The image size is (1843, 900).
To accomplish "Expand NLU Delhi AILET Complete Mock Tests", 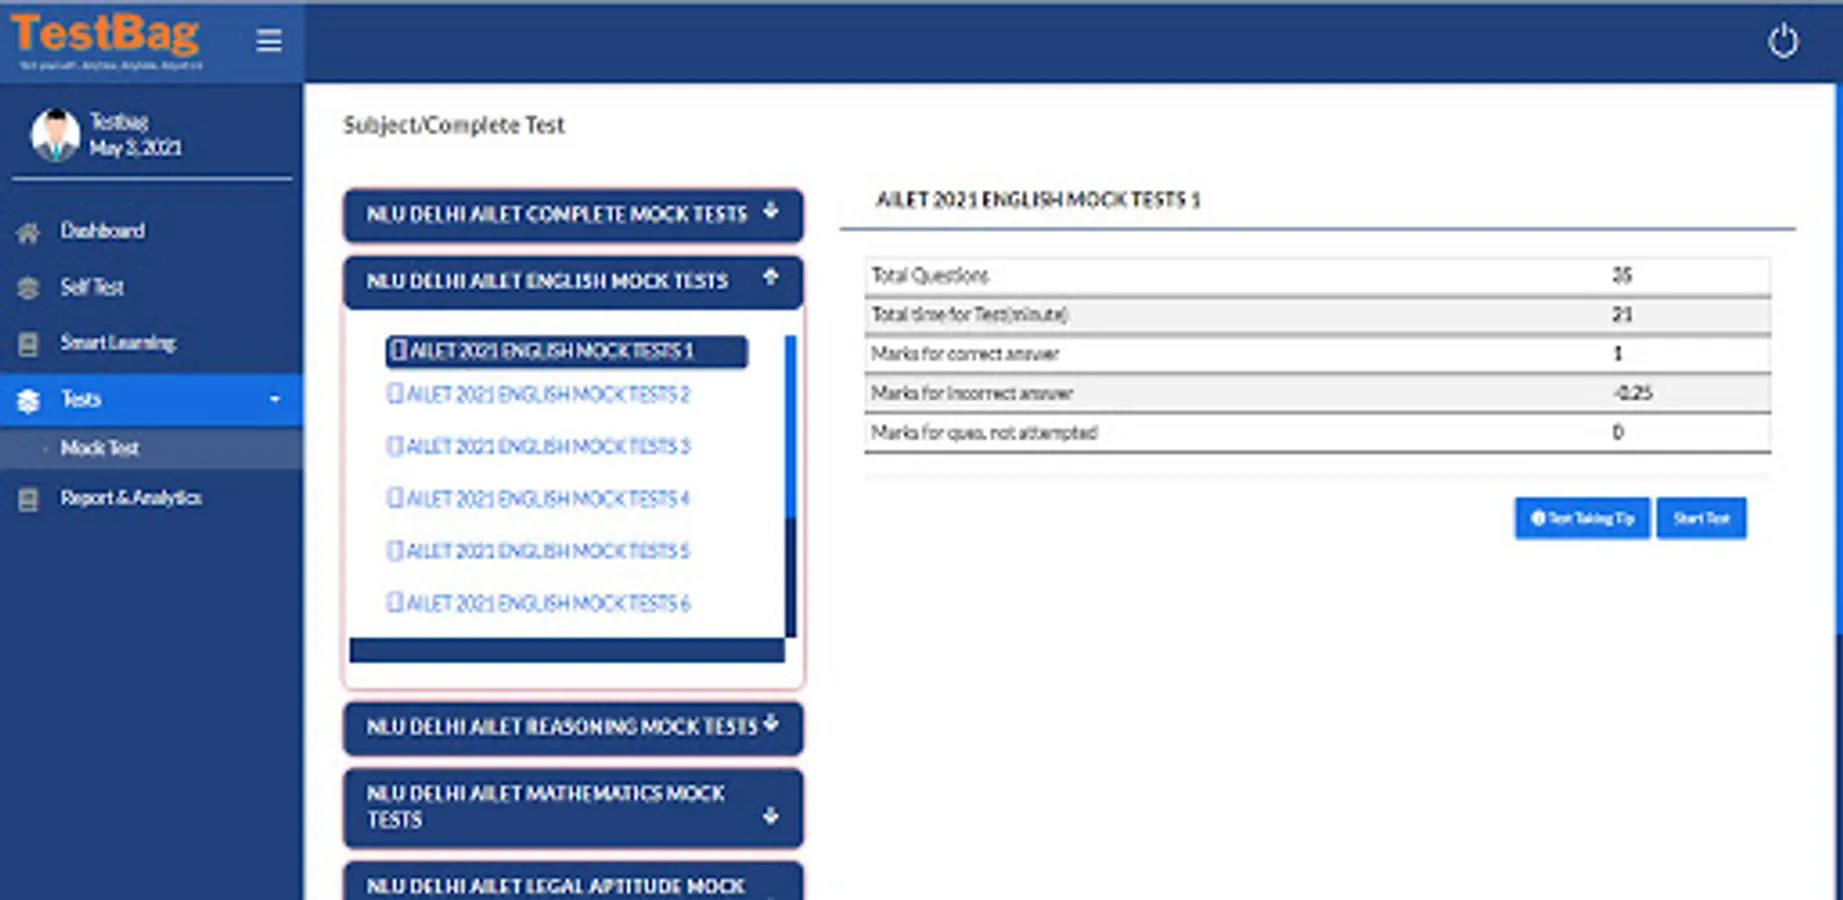I will click(x=573, y=214).
